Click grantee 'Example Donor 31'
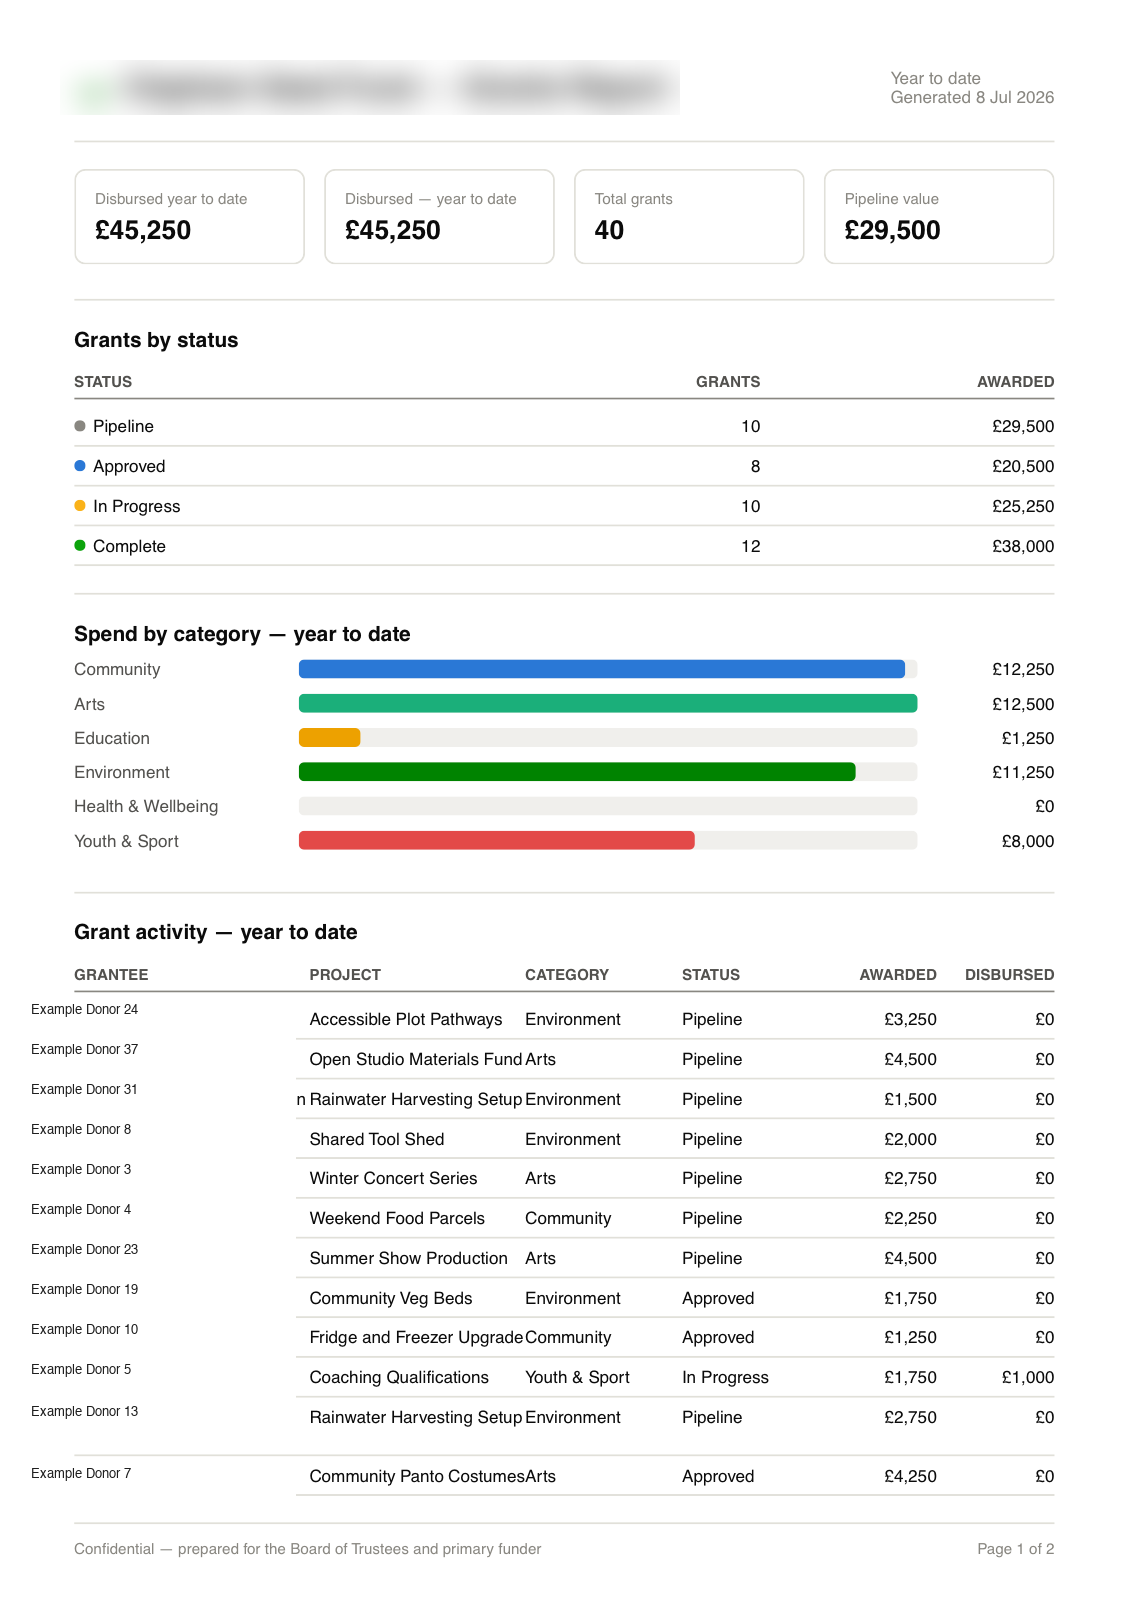The width and height of the screenshot is (1131, 1600). coord(84,1089)
